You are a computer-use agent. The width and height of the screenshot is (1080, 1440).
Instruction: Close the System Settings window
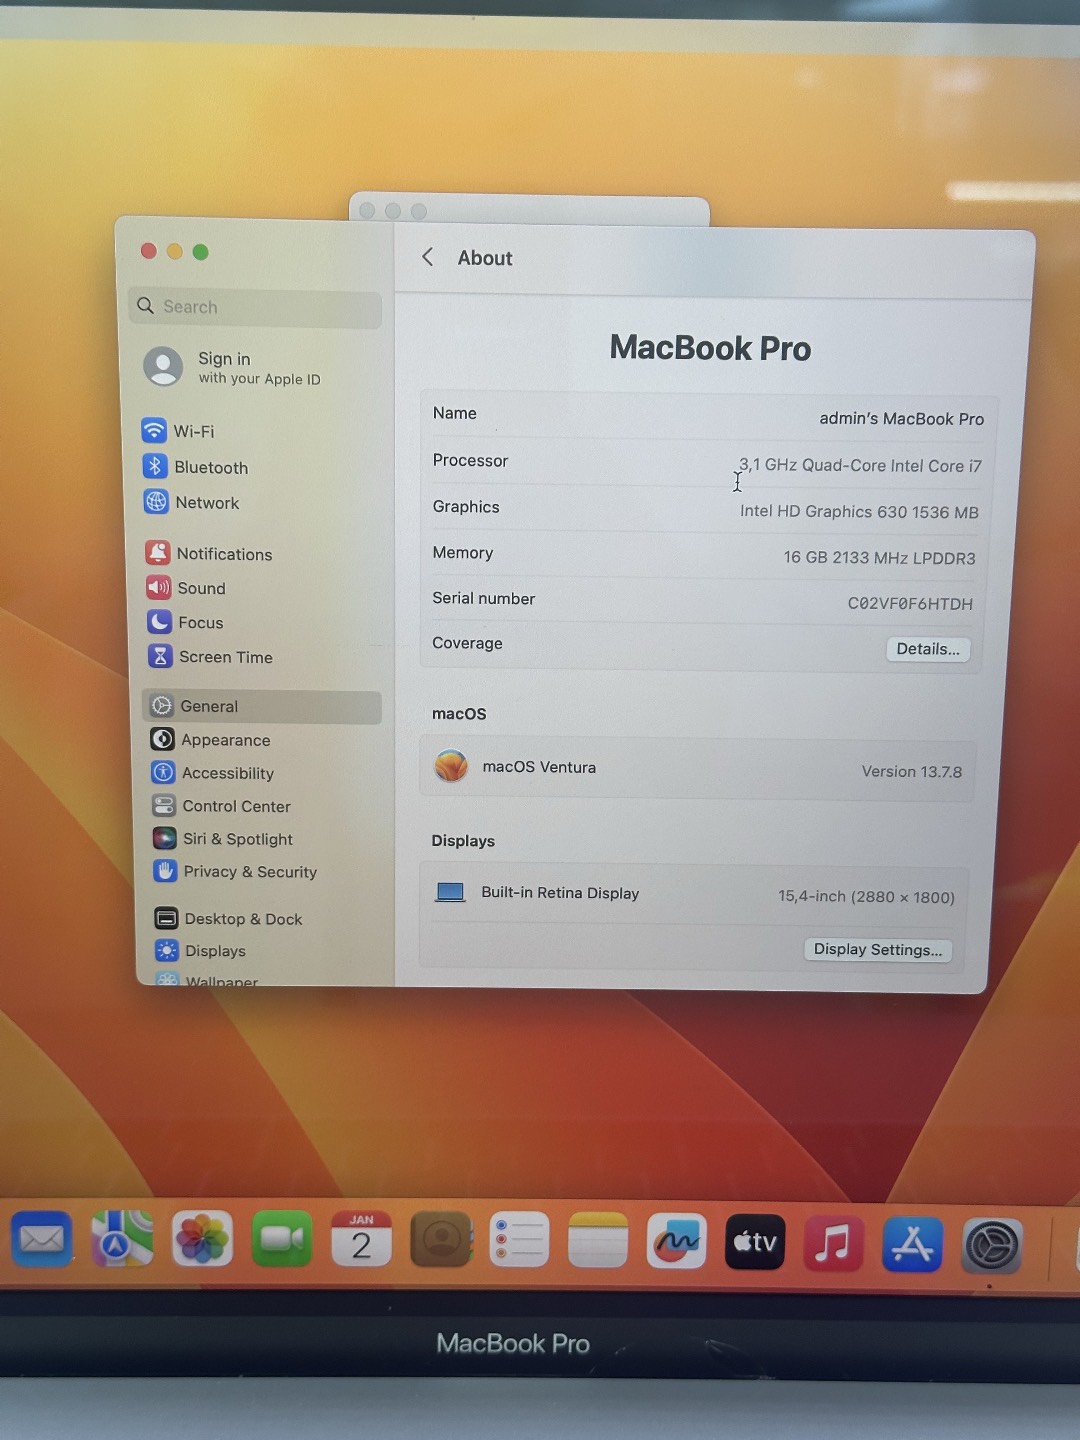(149, 250)
